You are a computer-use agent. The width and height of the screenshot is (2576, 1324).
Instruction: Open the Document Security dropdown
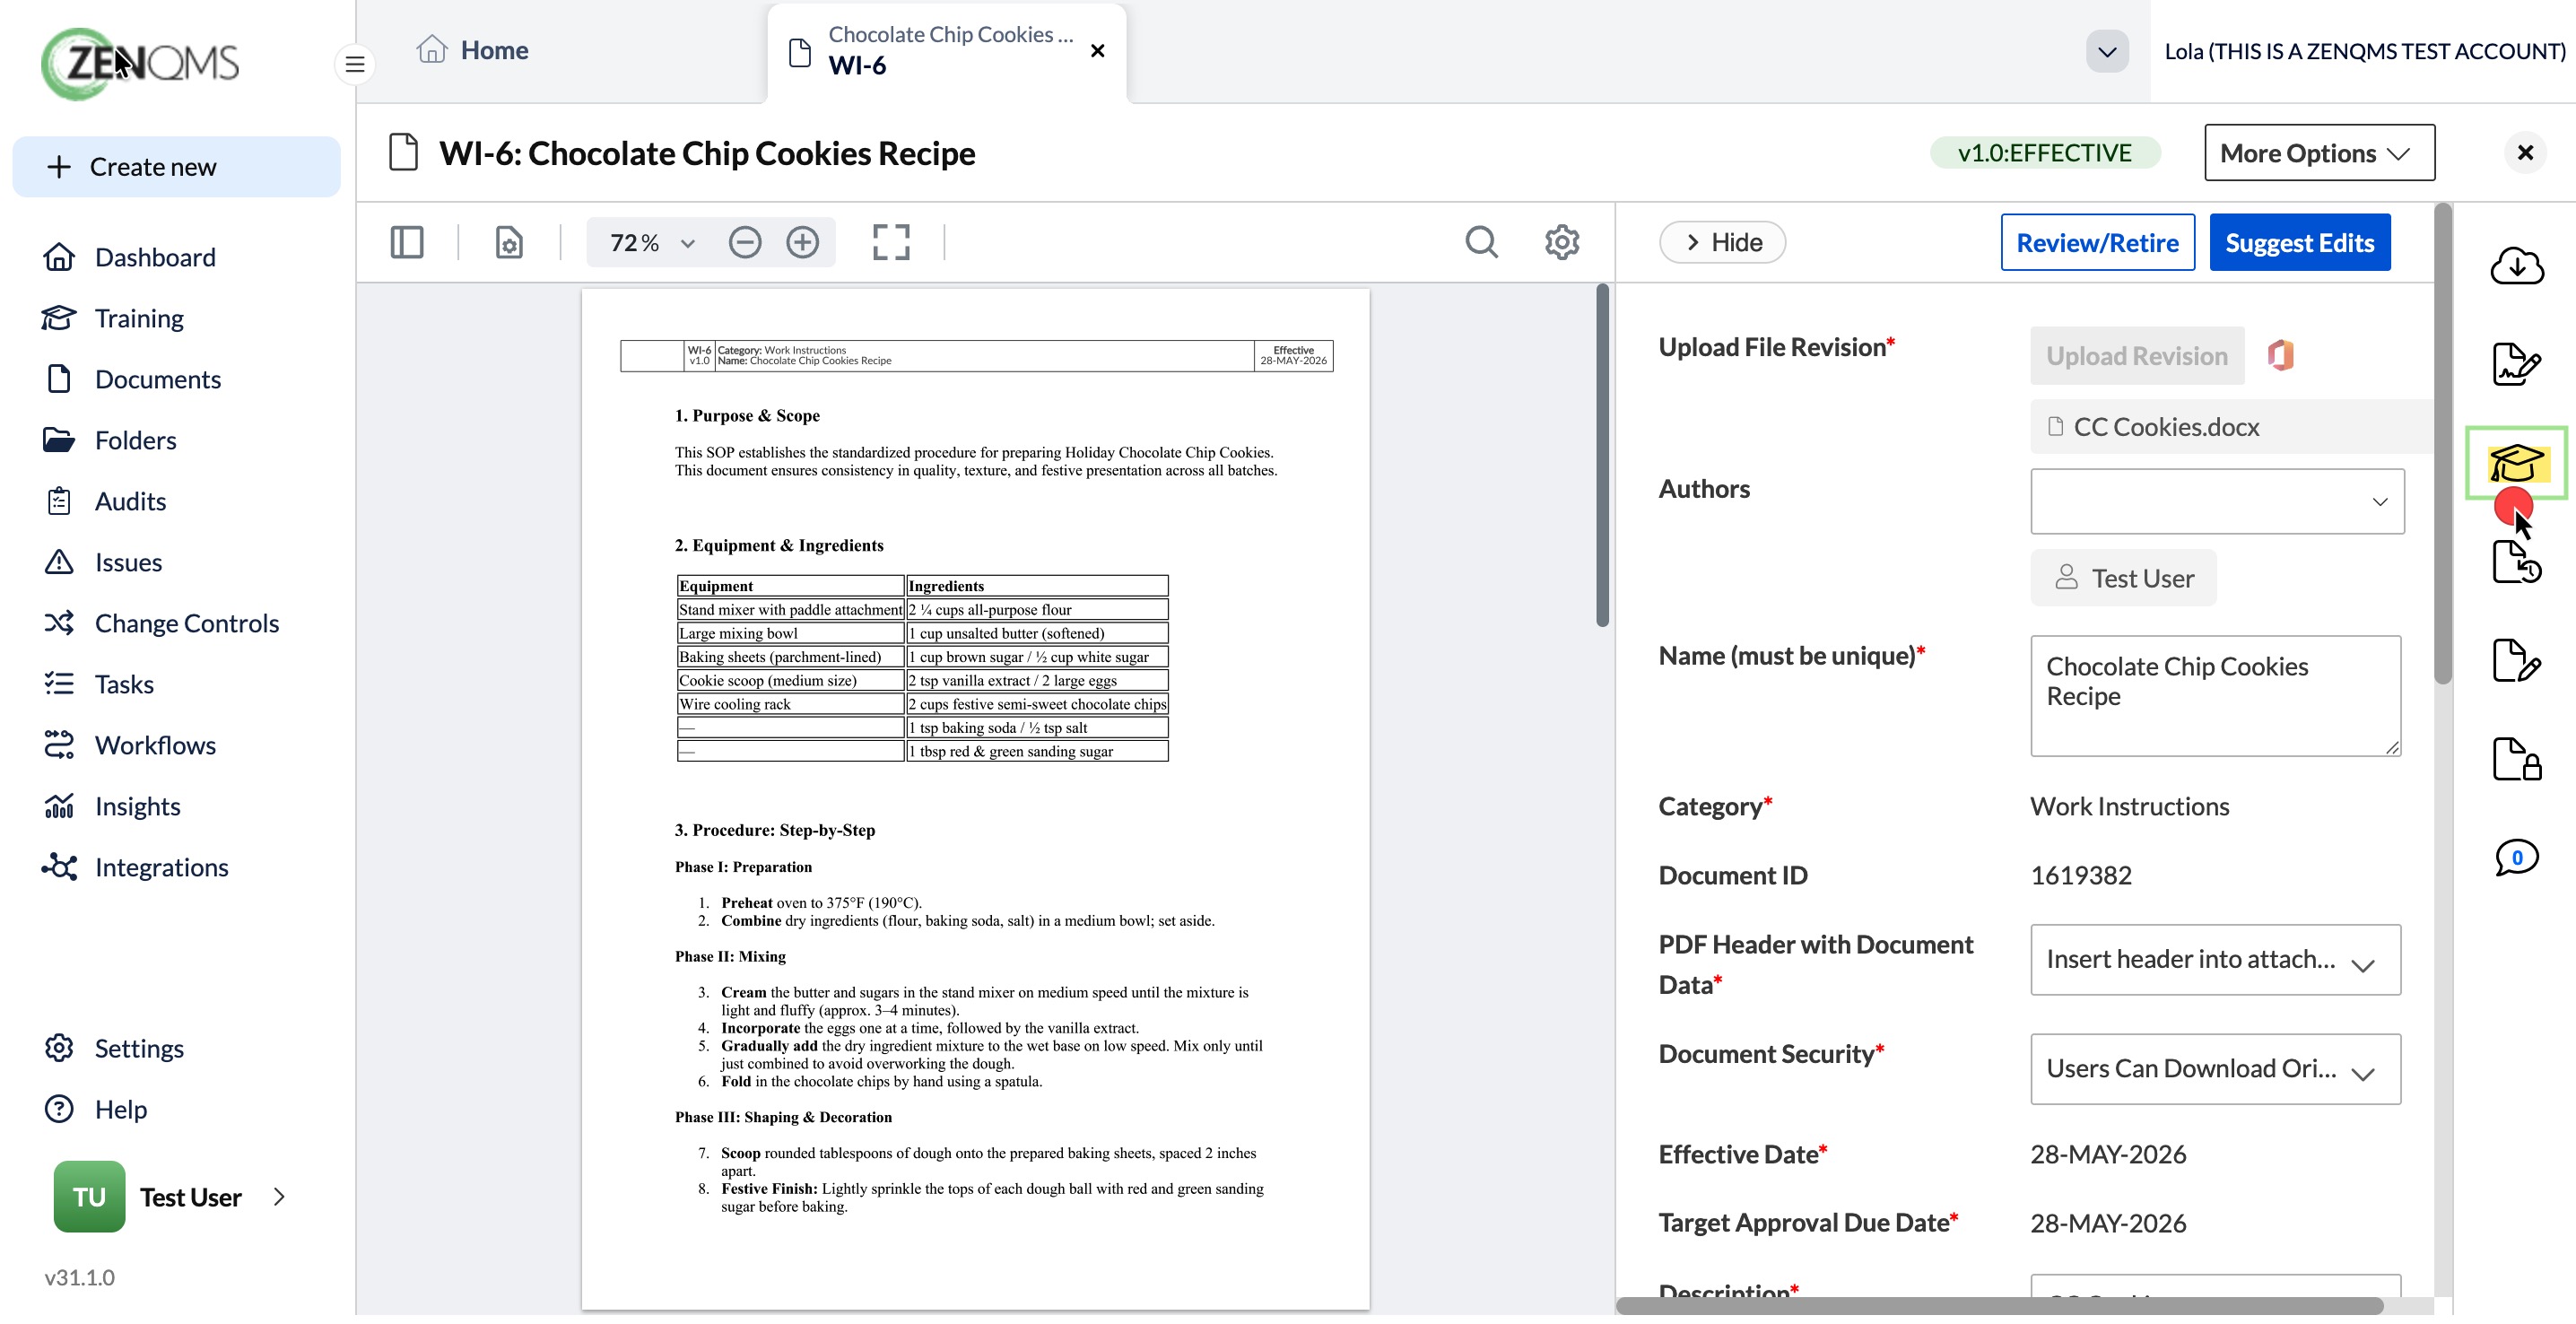click(x=2215, y=1069)
